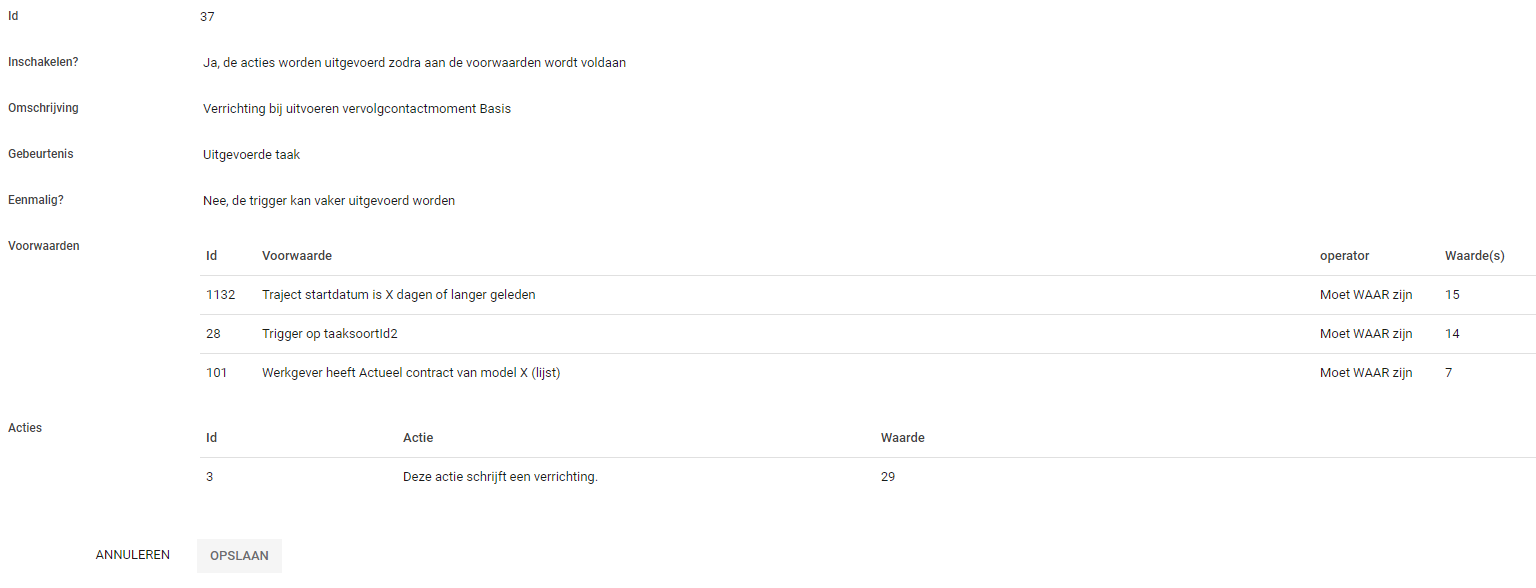
Task: Click the Actie column header
Action: point(418,438)
